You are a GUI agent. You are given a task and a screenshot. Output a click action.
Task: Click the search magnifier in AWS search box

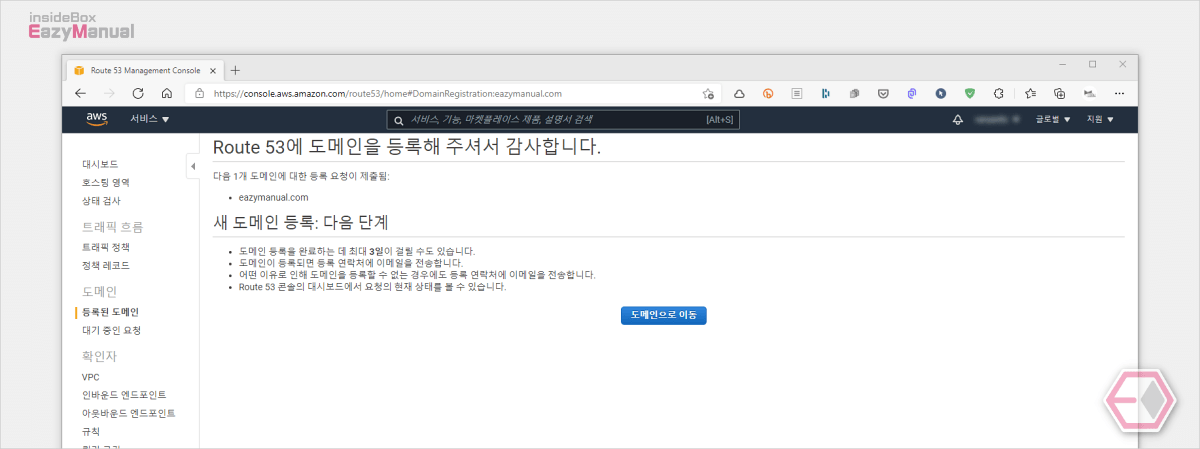[x=400, y=120]
